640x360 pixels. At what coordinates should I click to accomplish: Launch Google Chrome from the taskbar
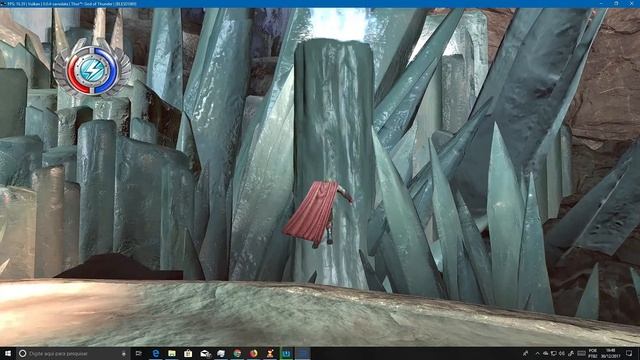pos(237,353)
